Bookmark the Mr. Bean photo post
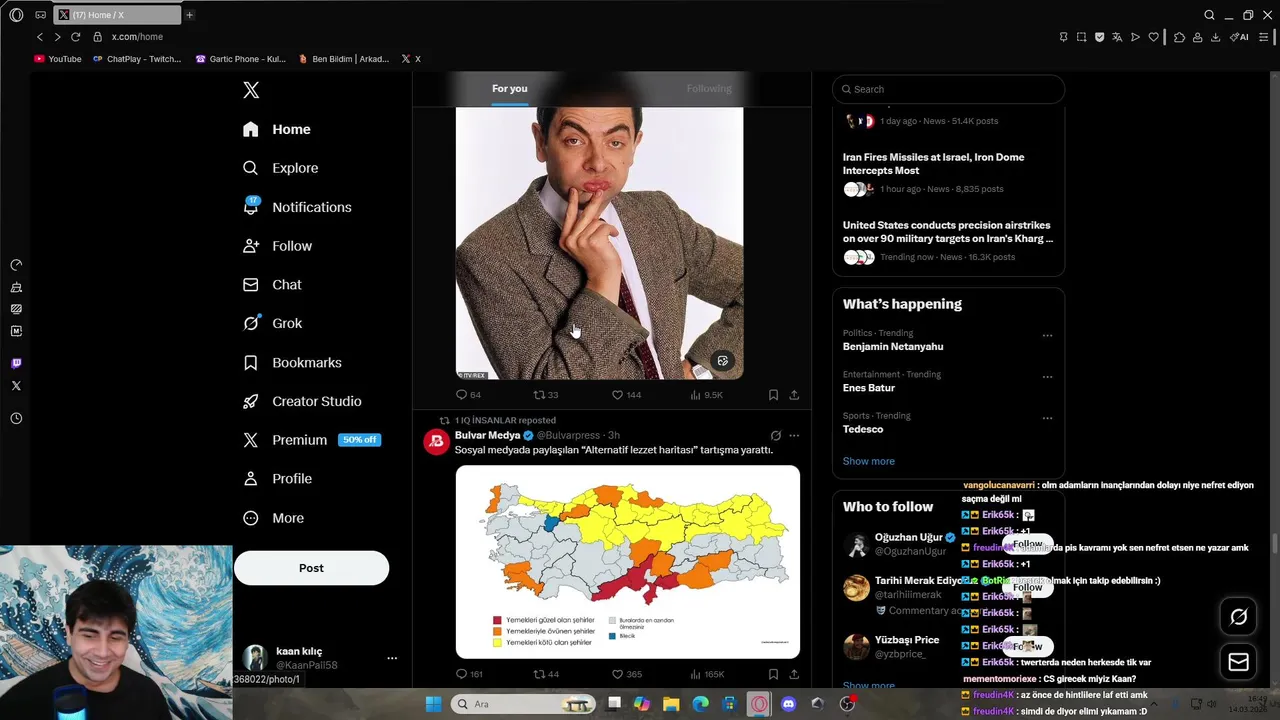Viewport: 1280px width, 720px height. (773, 395)
